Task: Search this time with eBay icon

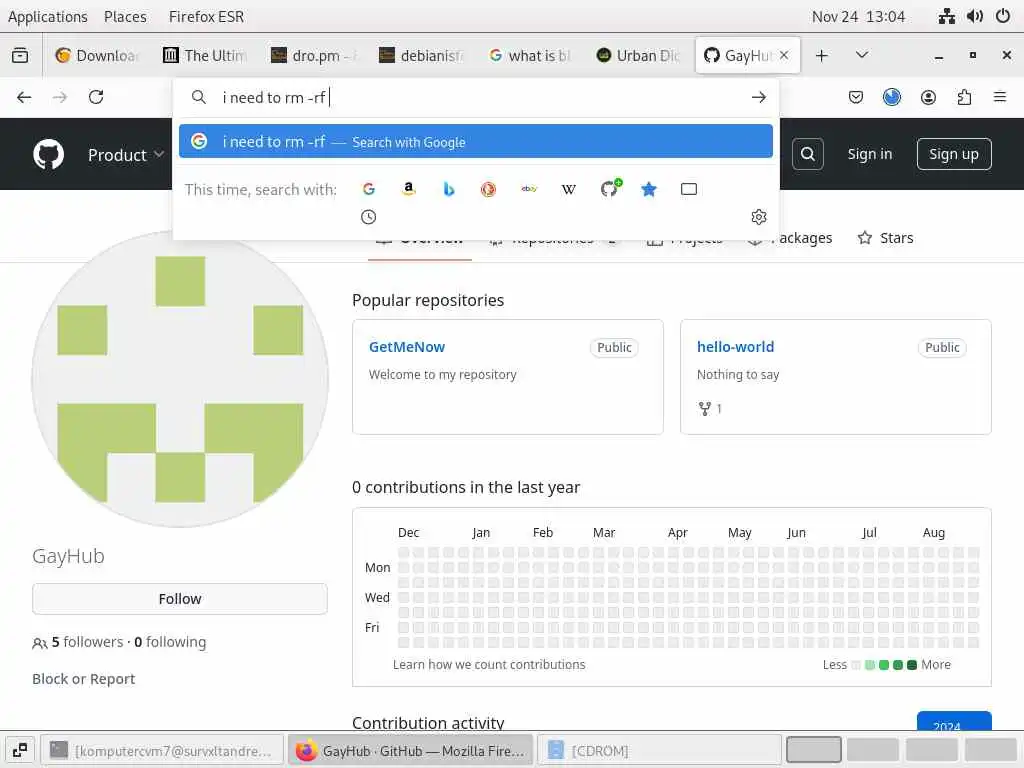Action: 529,189
